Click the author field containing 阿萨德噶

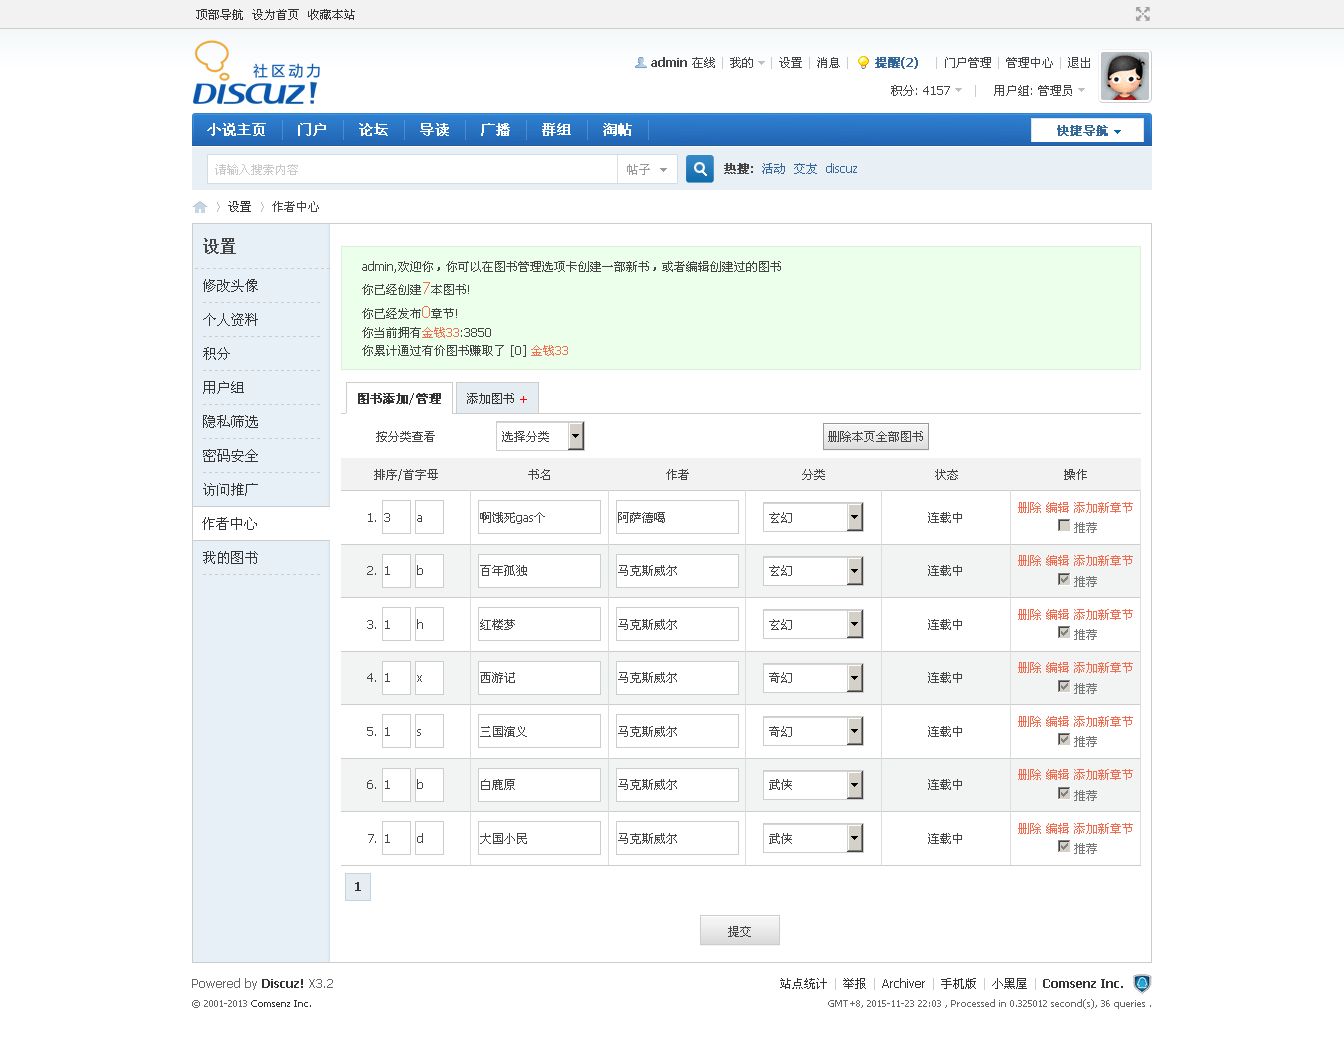[x=677, y=517]
